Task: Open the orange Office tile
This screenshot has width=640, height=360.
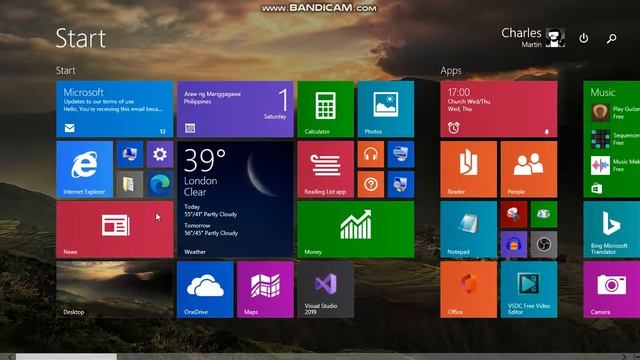Action: (x=469, y=290)
